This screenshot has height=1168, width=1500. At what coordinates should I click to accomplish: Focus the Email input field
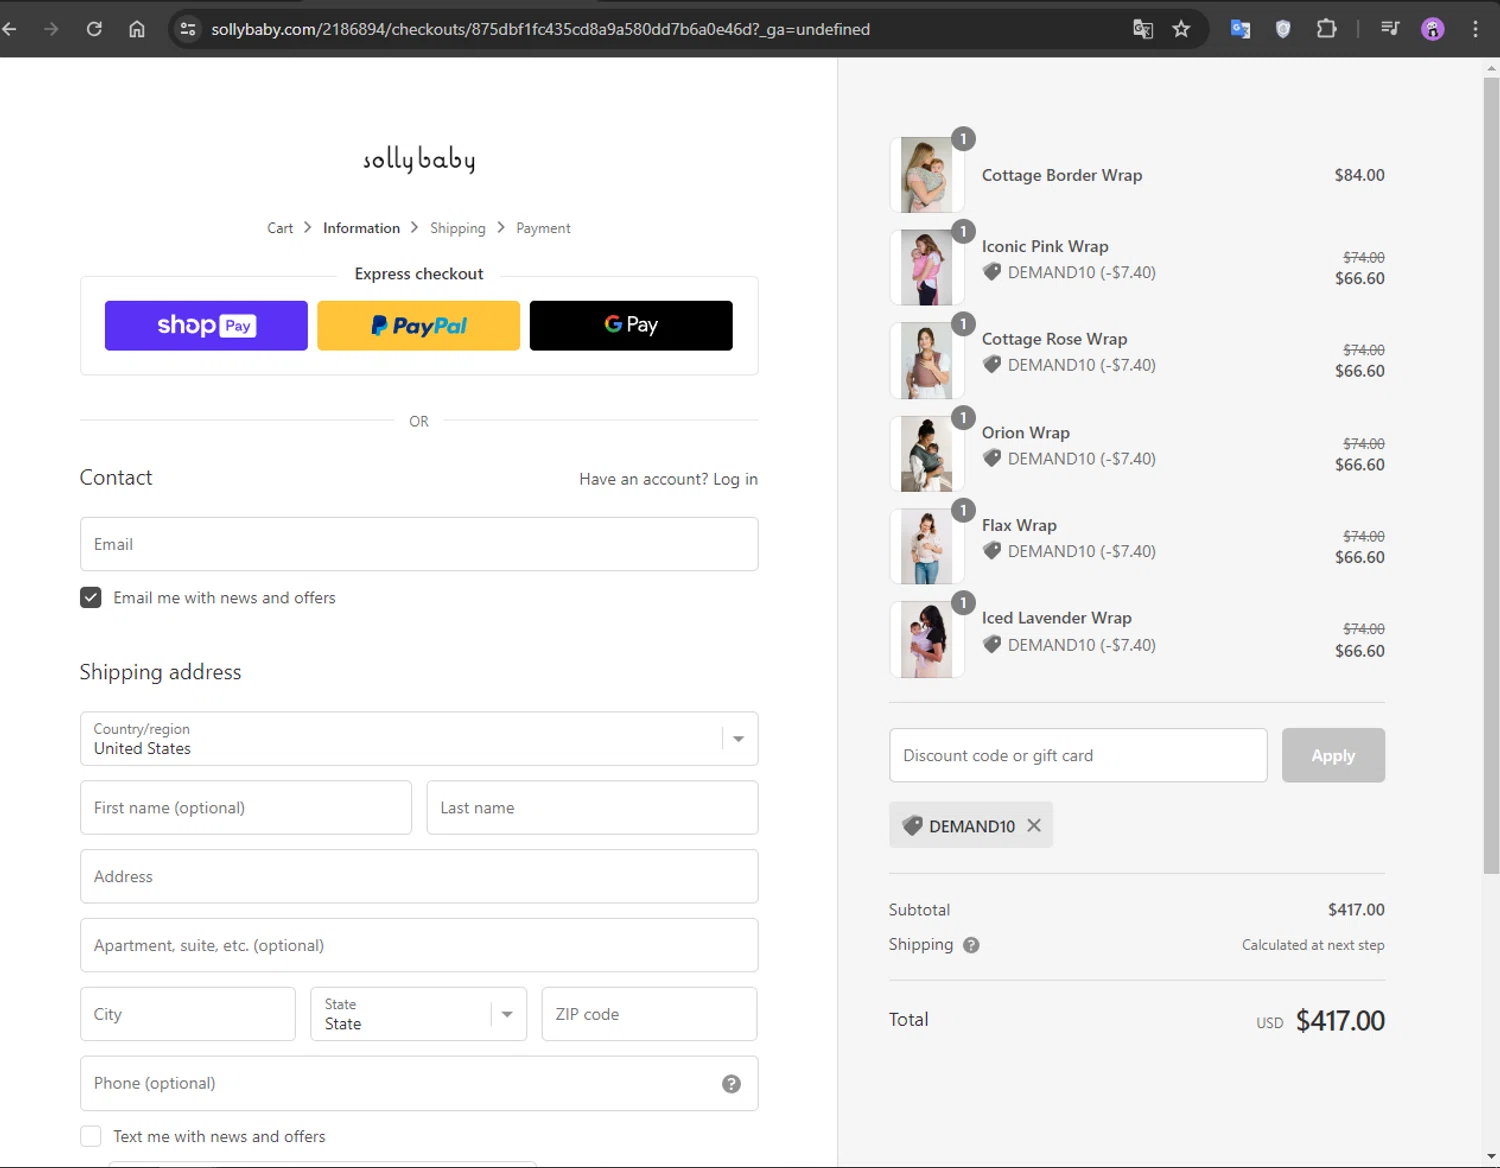(419, 544)
